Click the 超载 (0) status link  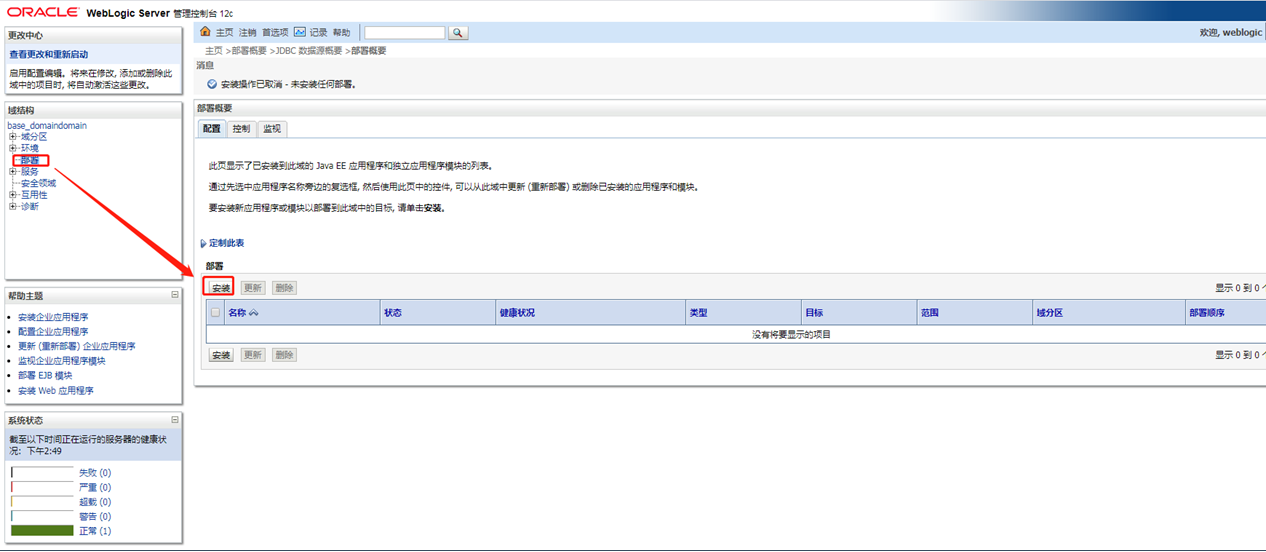click(x=95, y=502)
